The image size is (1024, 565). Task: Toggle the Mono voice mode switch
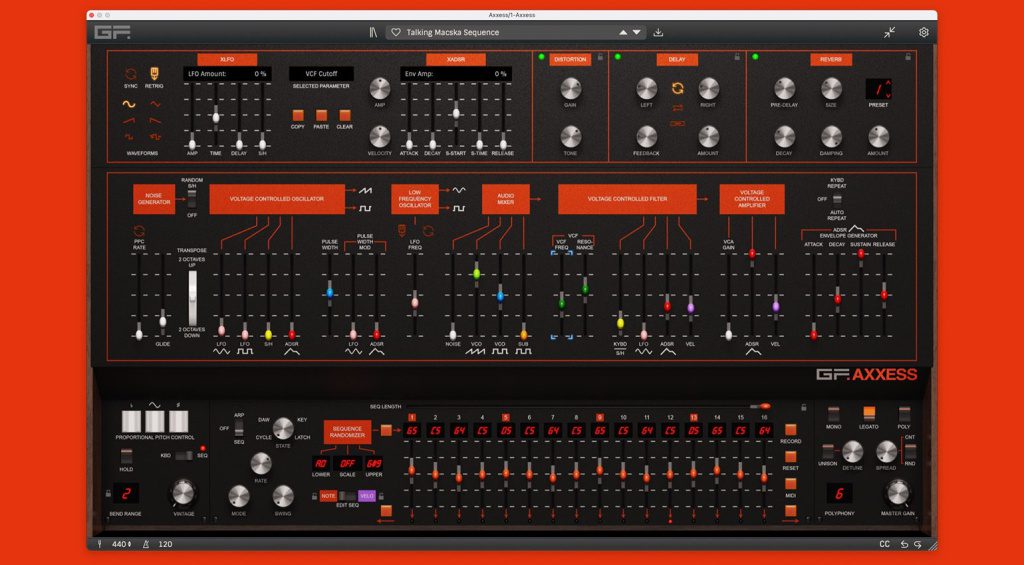pyautogui.click(x=833, y=413)
